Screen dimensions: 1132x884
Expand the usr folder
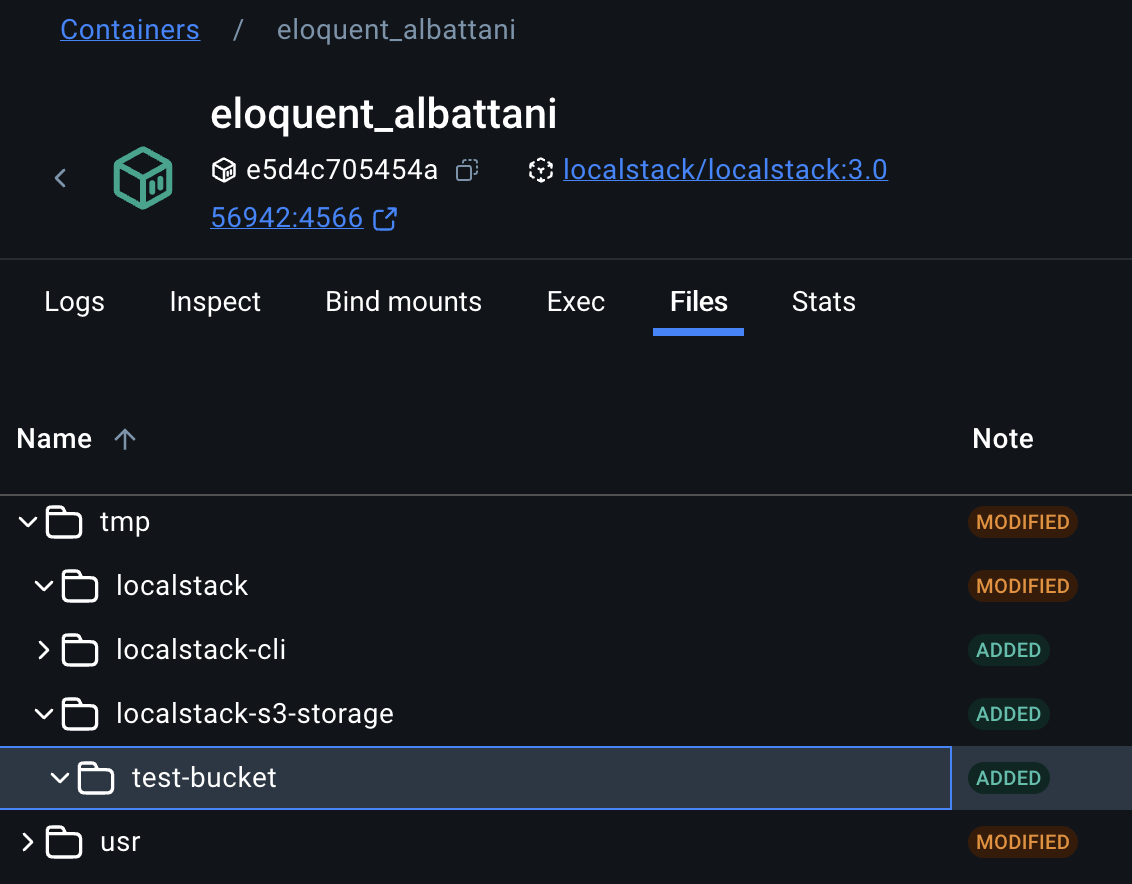click(x=28, y=842)
